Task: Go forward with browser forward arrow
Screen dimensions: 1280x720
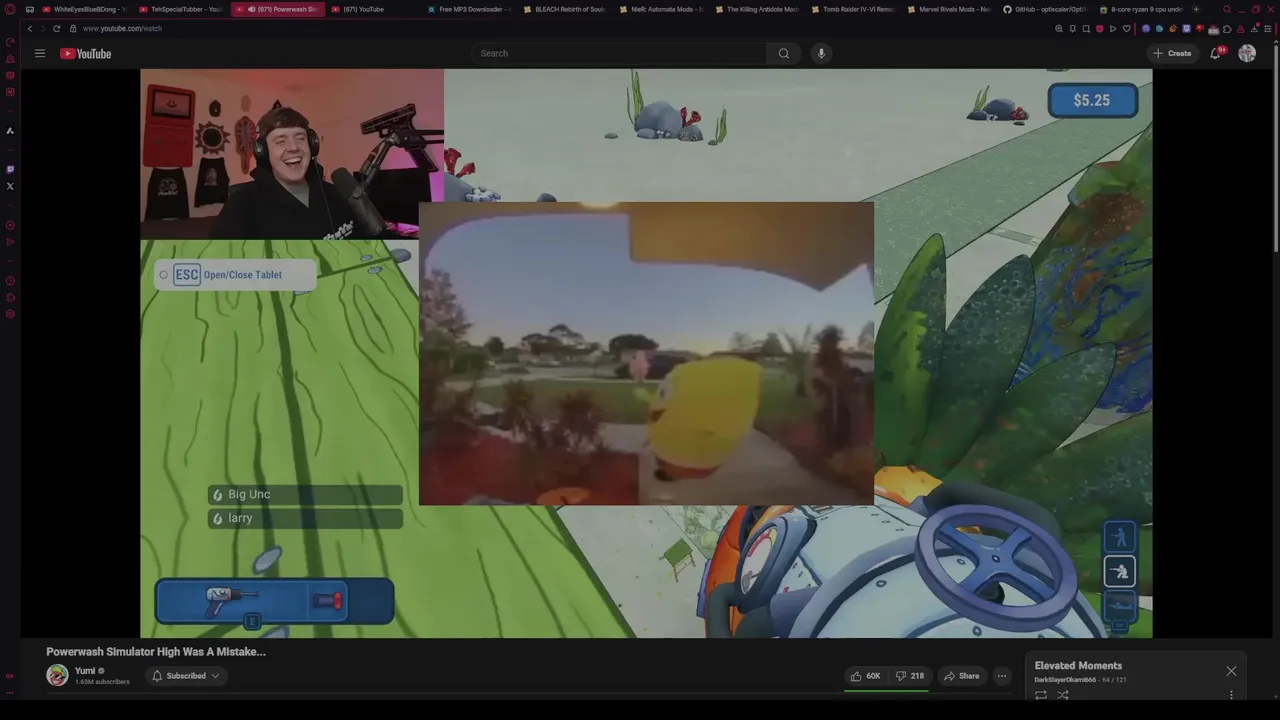Action: (x=42, y=28)
